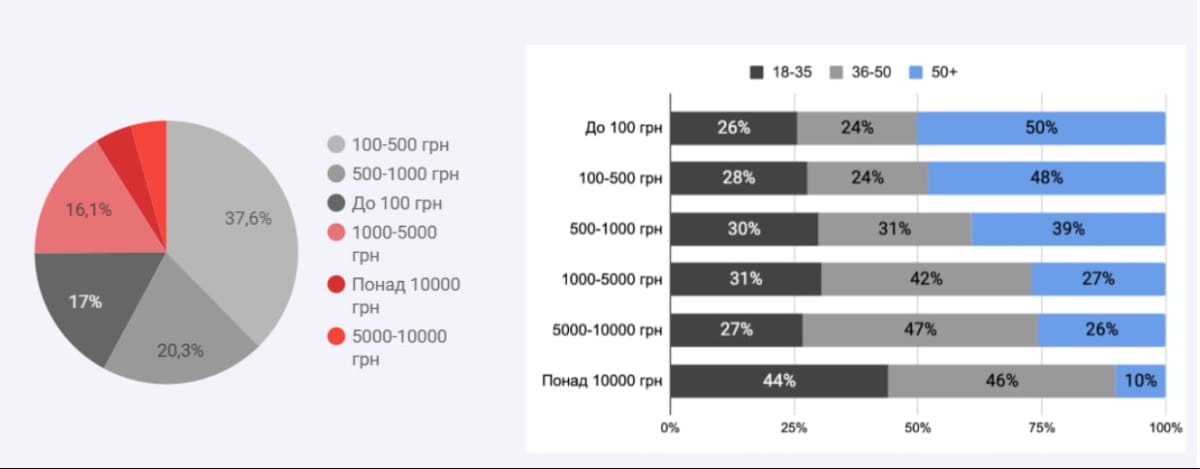Select the 47% gray segment in 5000-10000 грн row
Image resolution: width=1200 pixels, height=469 pixels.
pyautogui.click(x=920, y=330)
